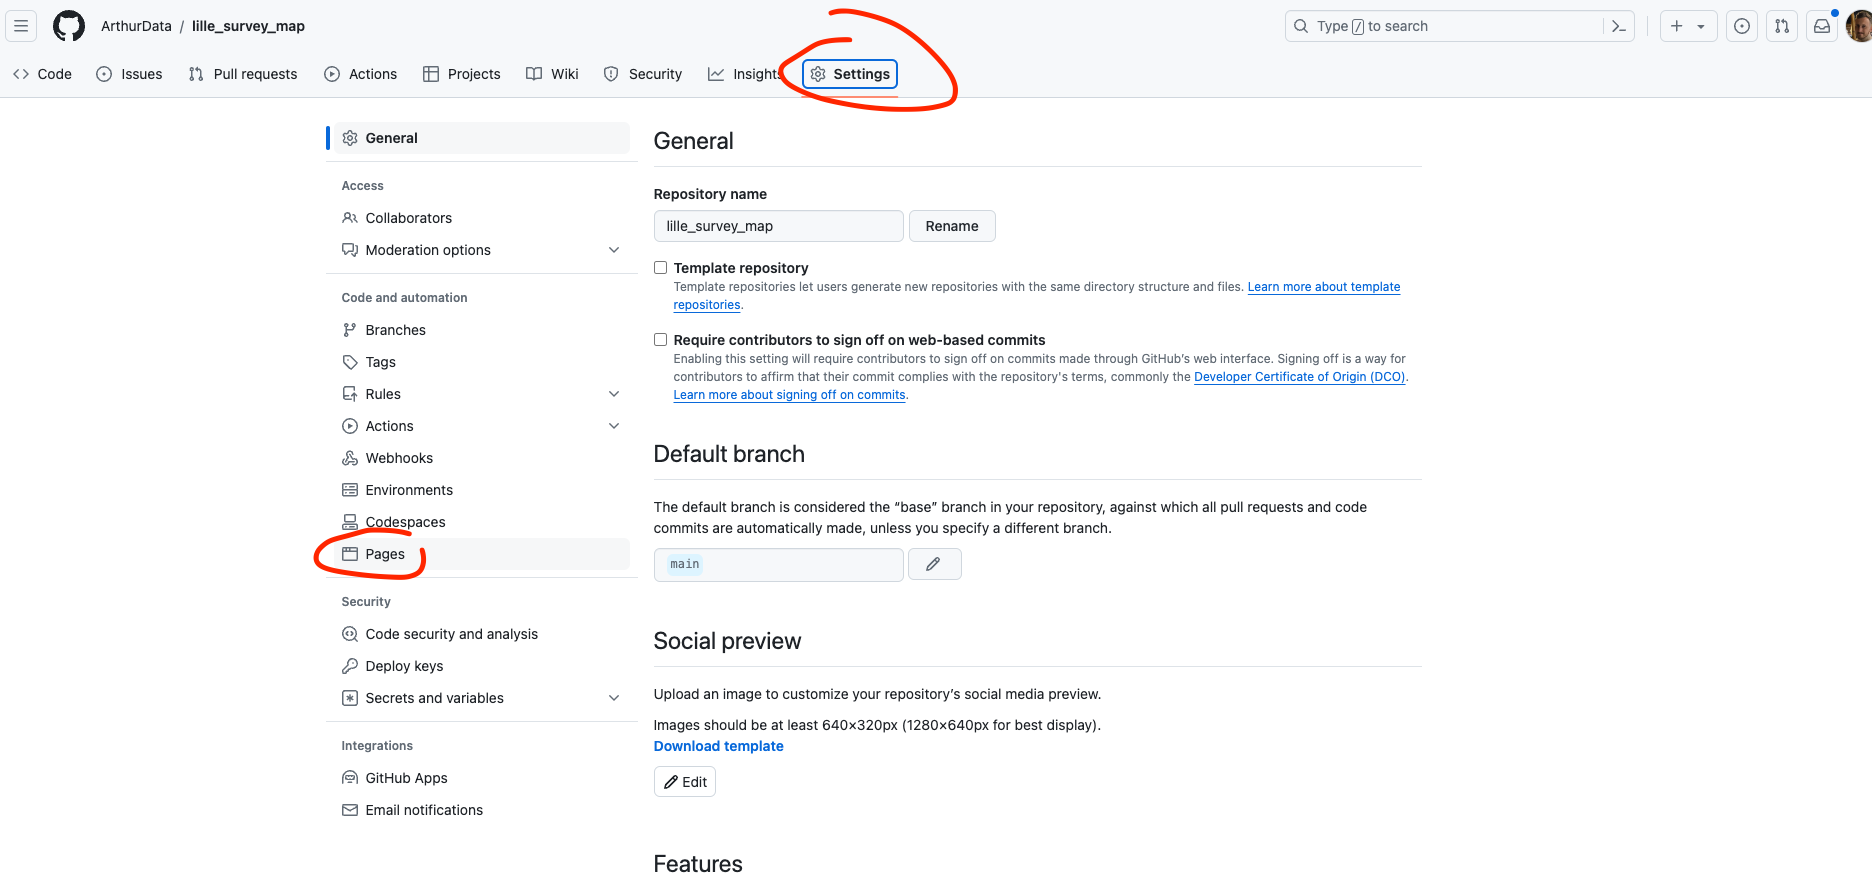Click the main default branch field
1872x875 pixels.
[779, 564]
